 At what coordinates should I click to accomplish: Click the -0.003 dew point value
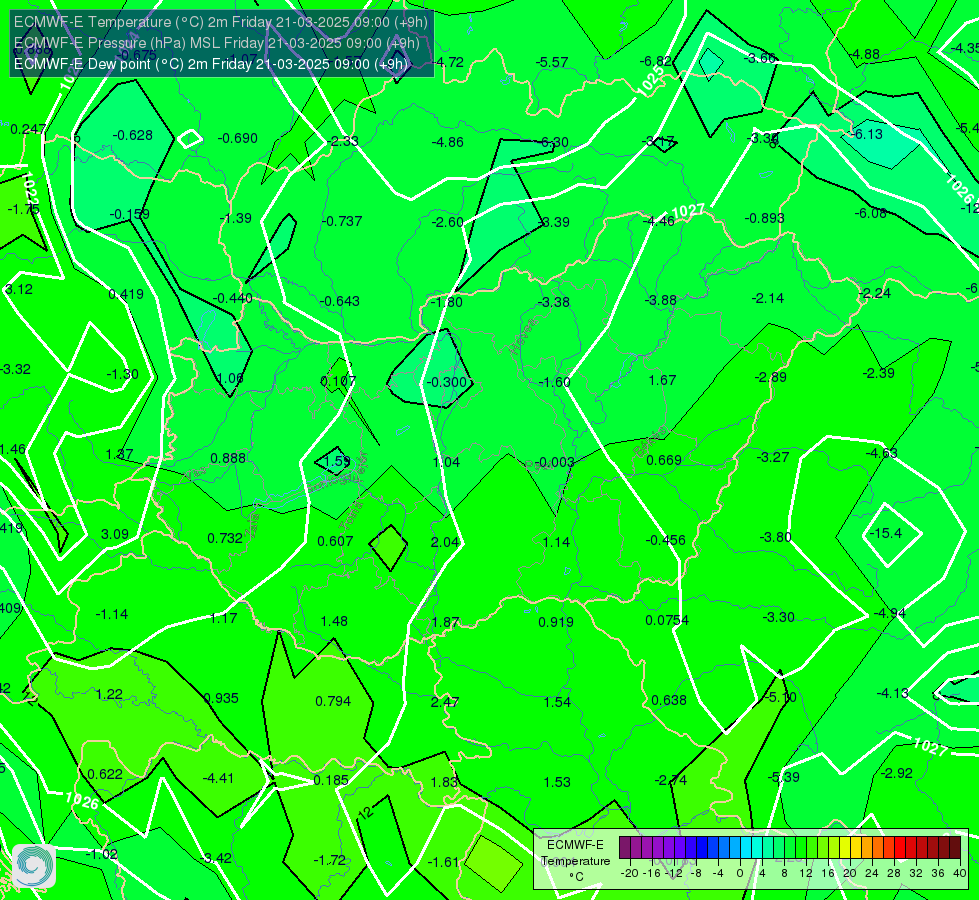tap(554, 462)
